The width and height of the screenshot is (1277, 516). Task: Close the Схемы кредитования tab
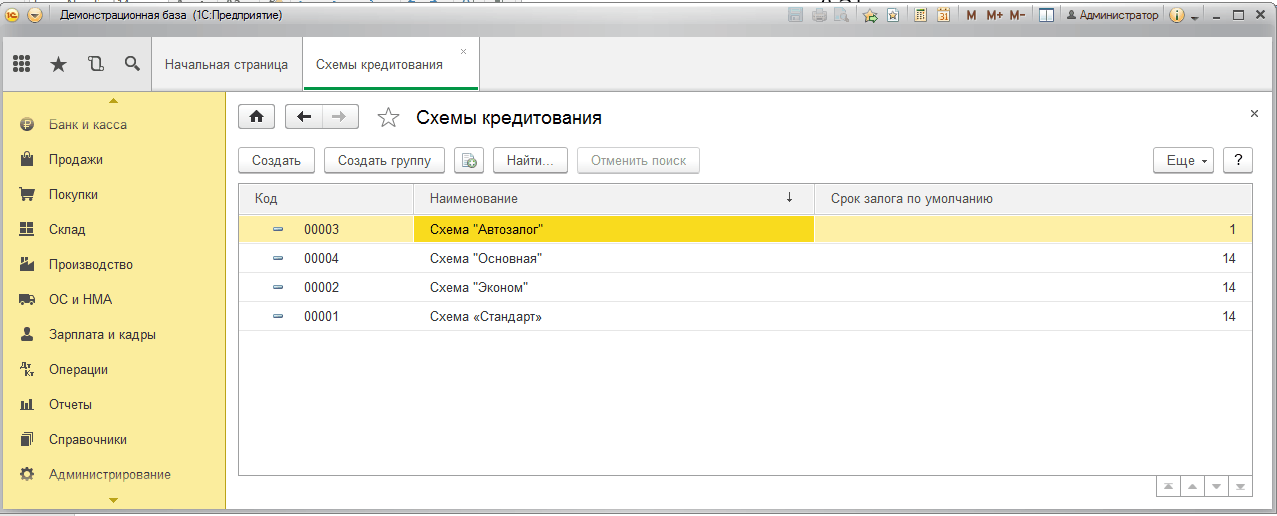(463, 51)
